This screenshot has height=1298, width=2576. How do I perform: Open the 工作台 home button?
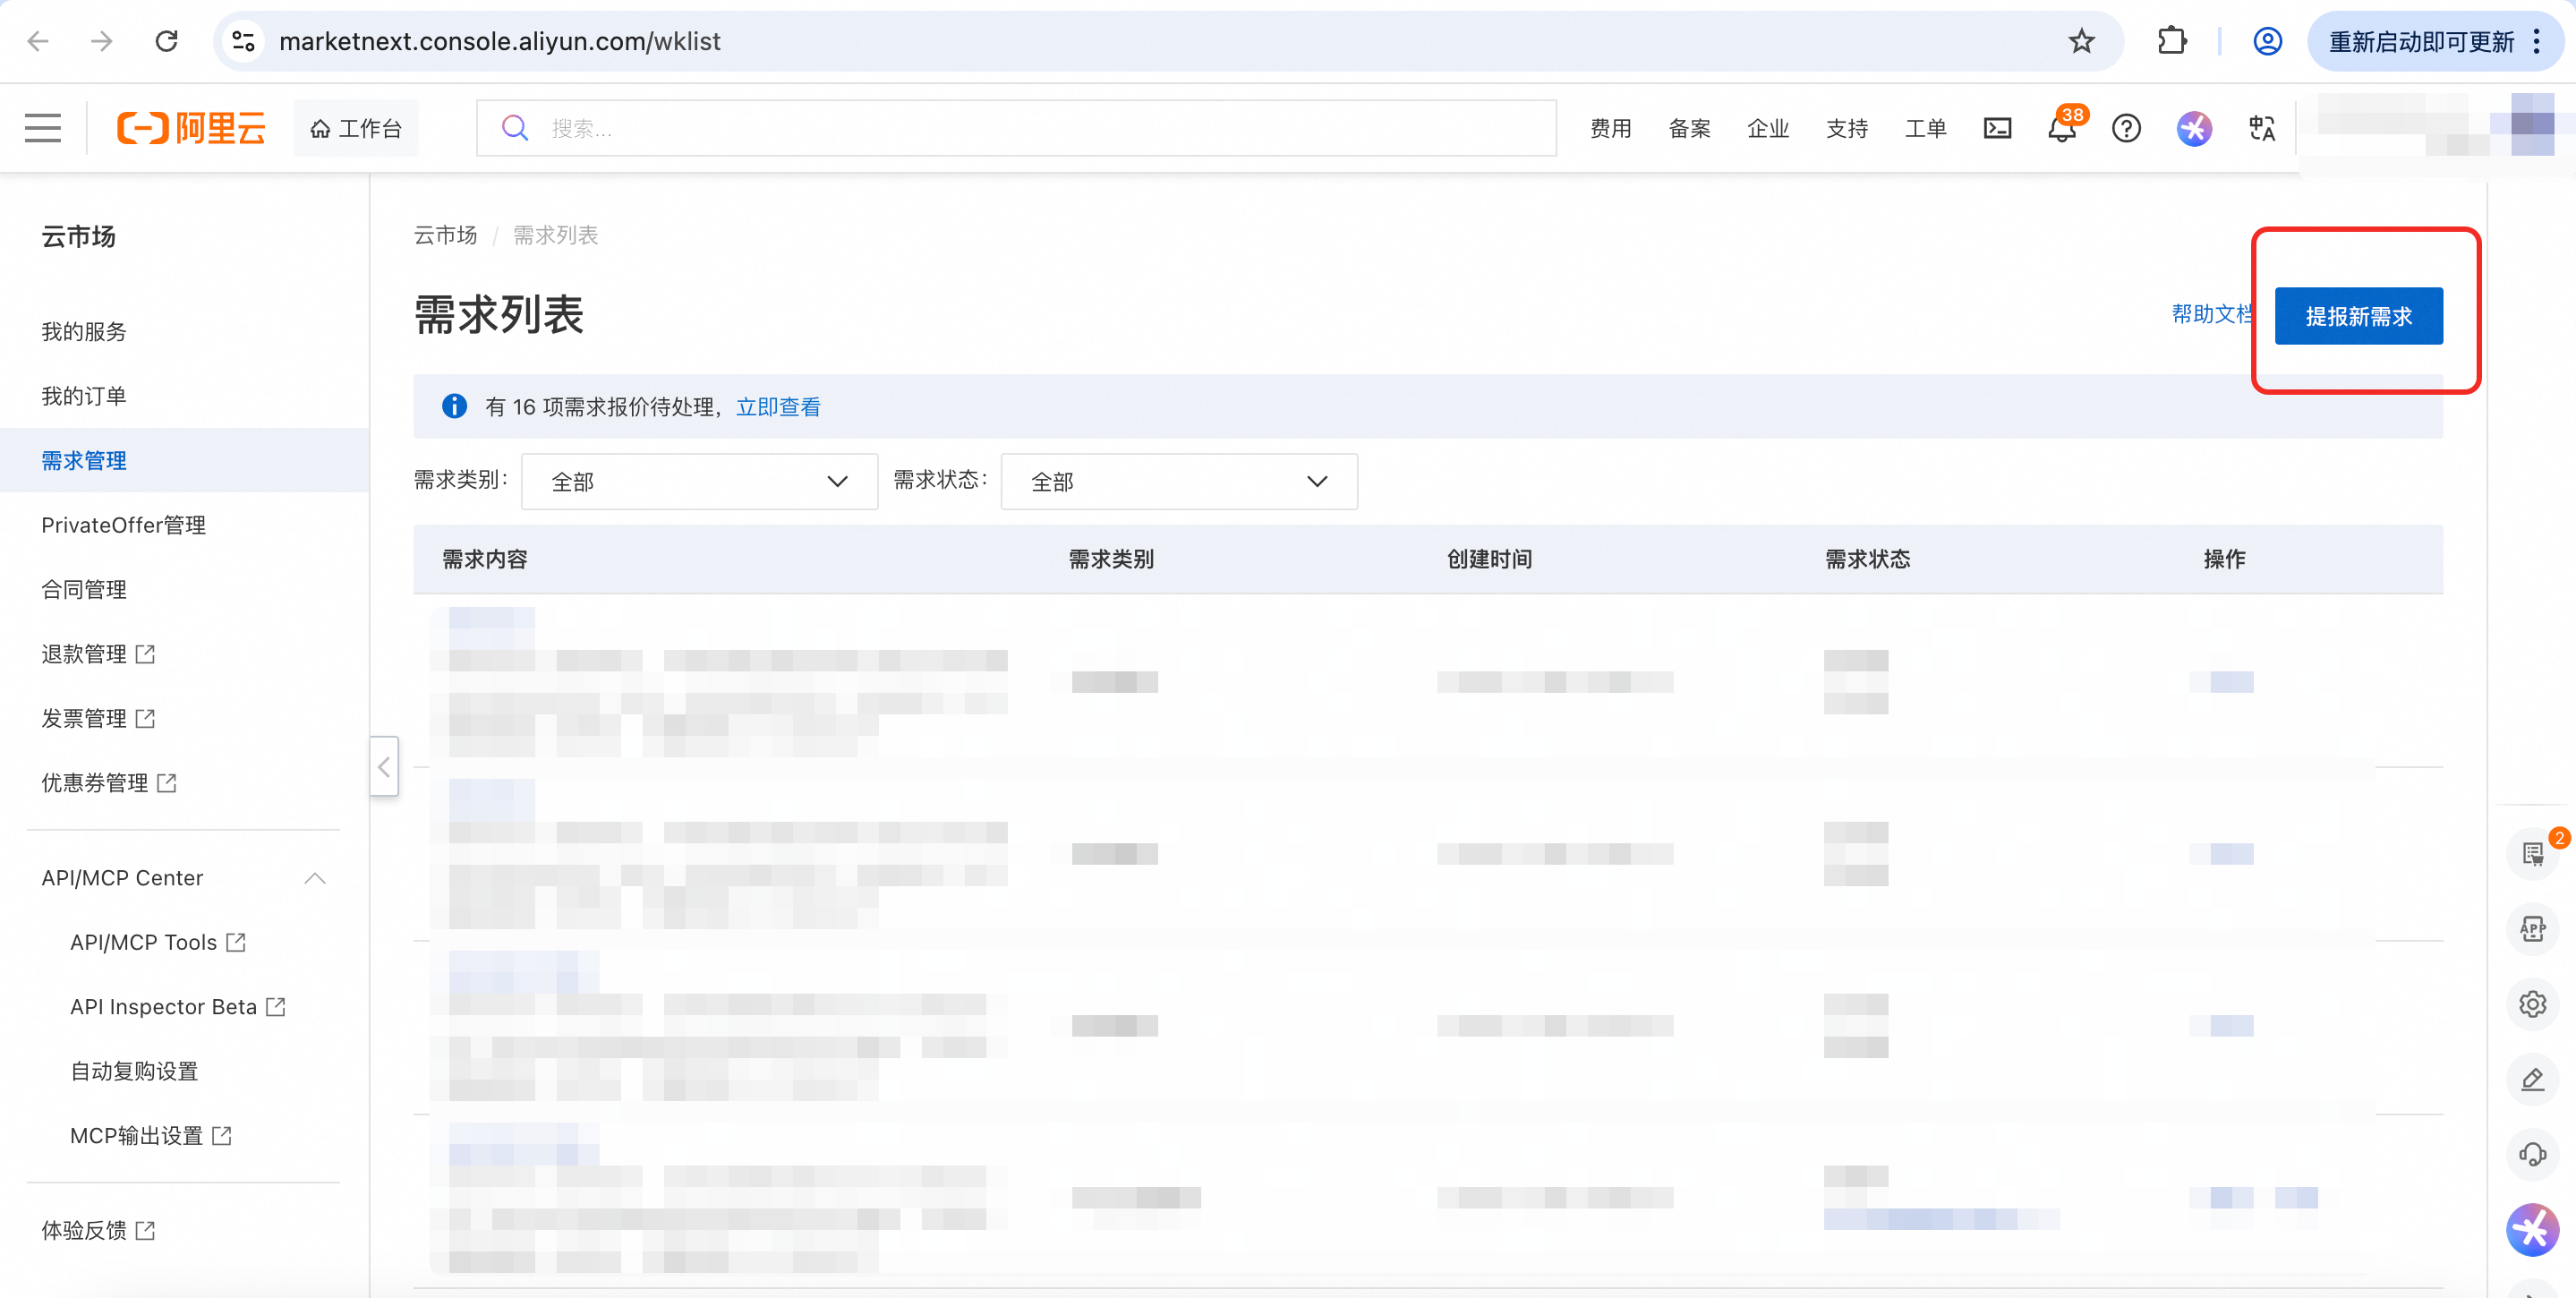coord(356,128)
